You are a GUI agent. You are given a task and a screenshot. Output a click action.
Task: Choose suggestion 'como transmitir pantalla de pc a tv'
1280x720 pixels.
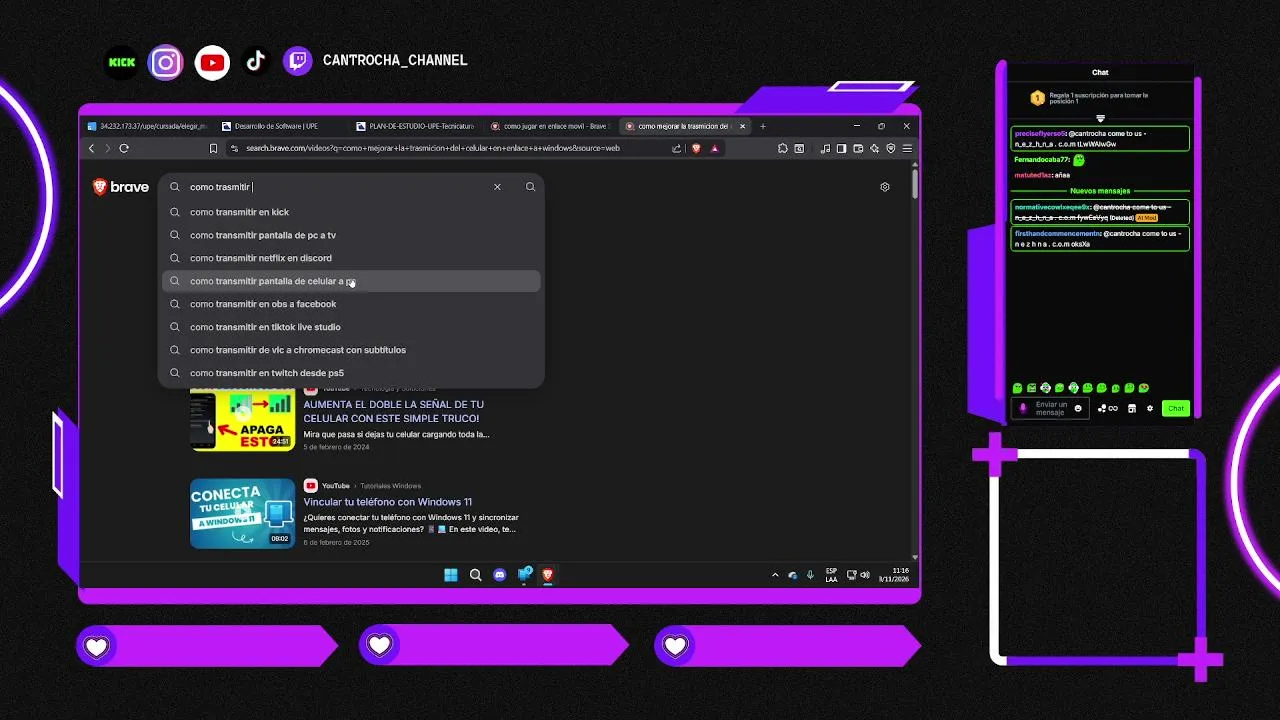pyautogui.click(x=352, y=235)
